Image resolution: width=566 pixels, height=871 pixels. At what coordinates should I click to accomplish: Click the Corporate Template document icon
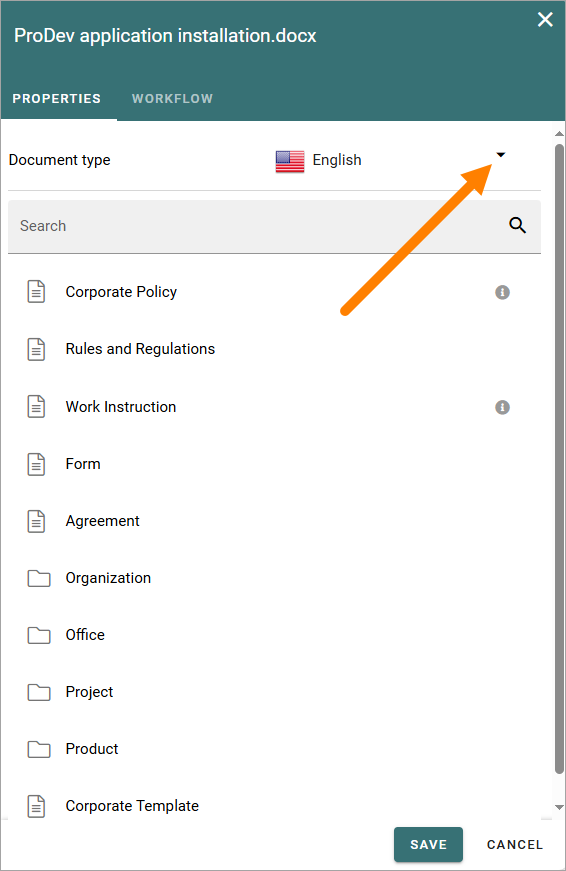pyautogui.click(x=37, y=807)
